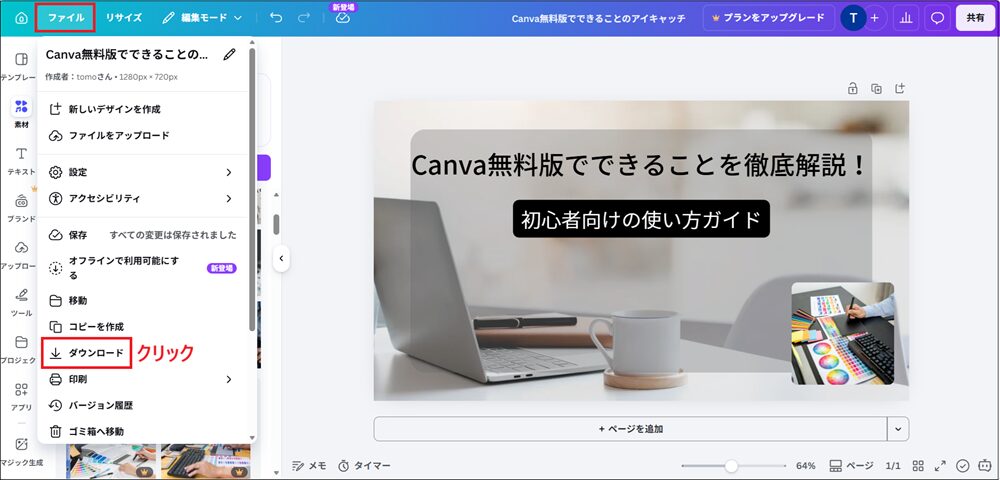Select コピーを作成 menu entry
This screenshot has width=1000, height=480.
(142, 326)
